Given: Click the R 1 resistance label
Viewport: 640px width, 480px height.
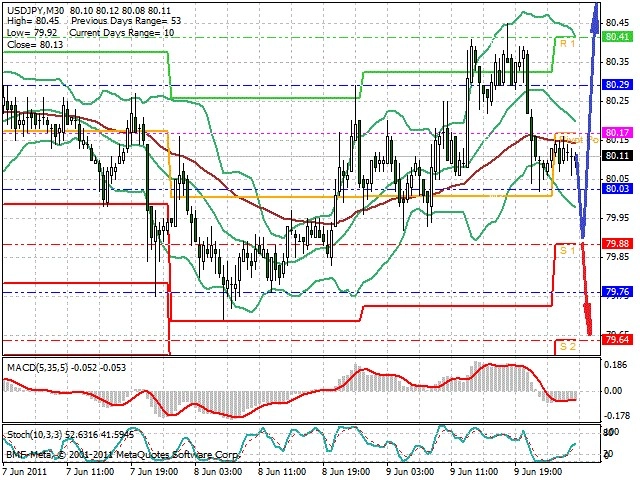Looking at the screenshot, I should coord(567,44).
